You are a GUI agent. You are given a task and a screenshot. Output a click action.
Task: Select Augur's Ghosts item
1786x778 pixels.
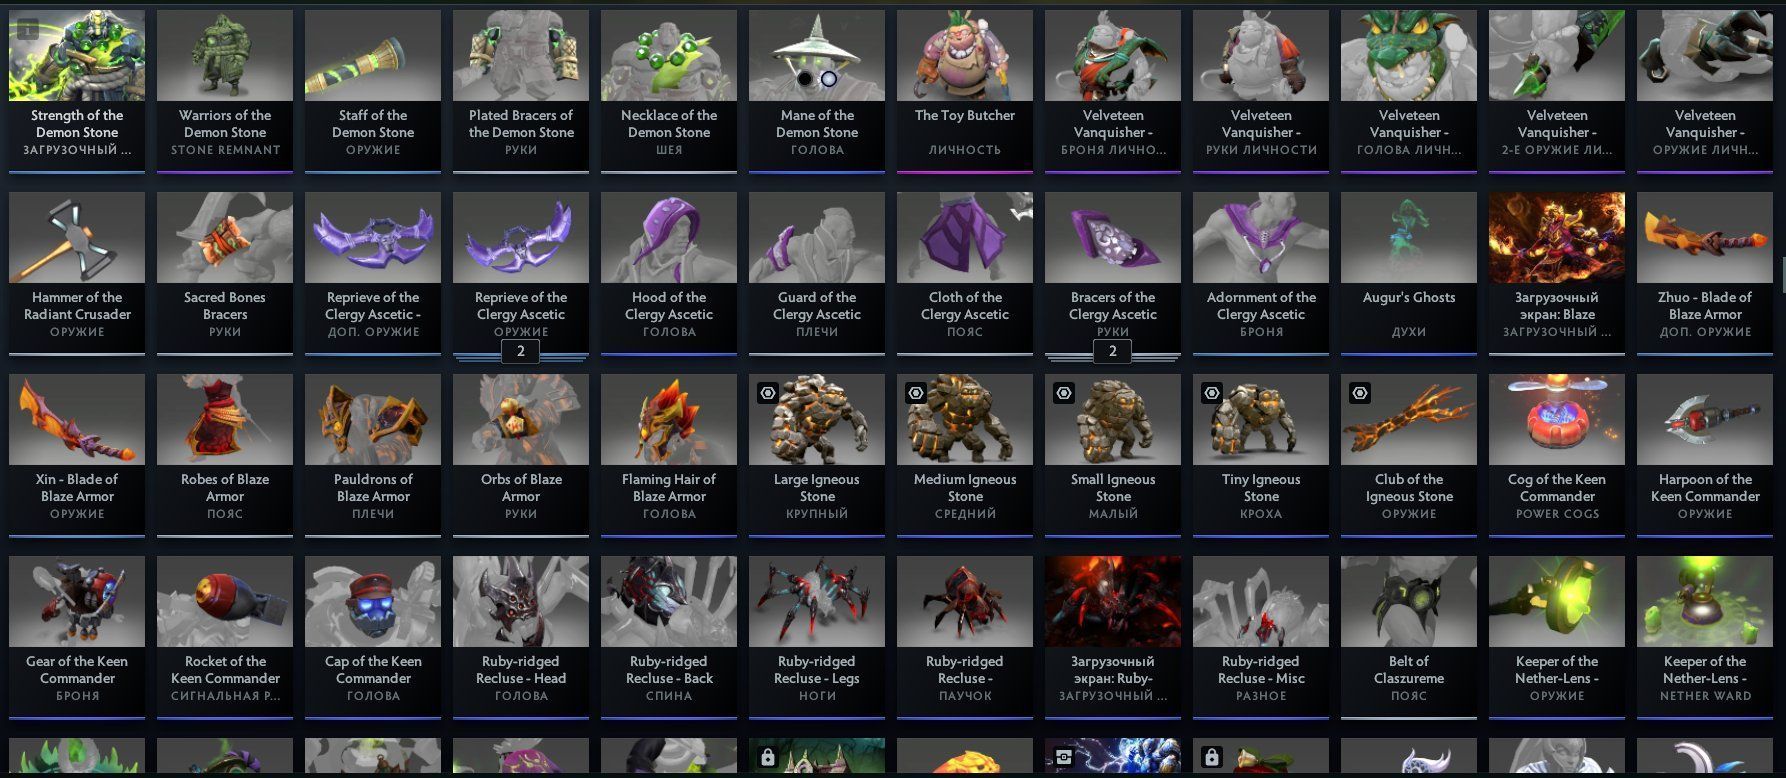[x=1409, y=272]
